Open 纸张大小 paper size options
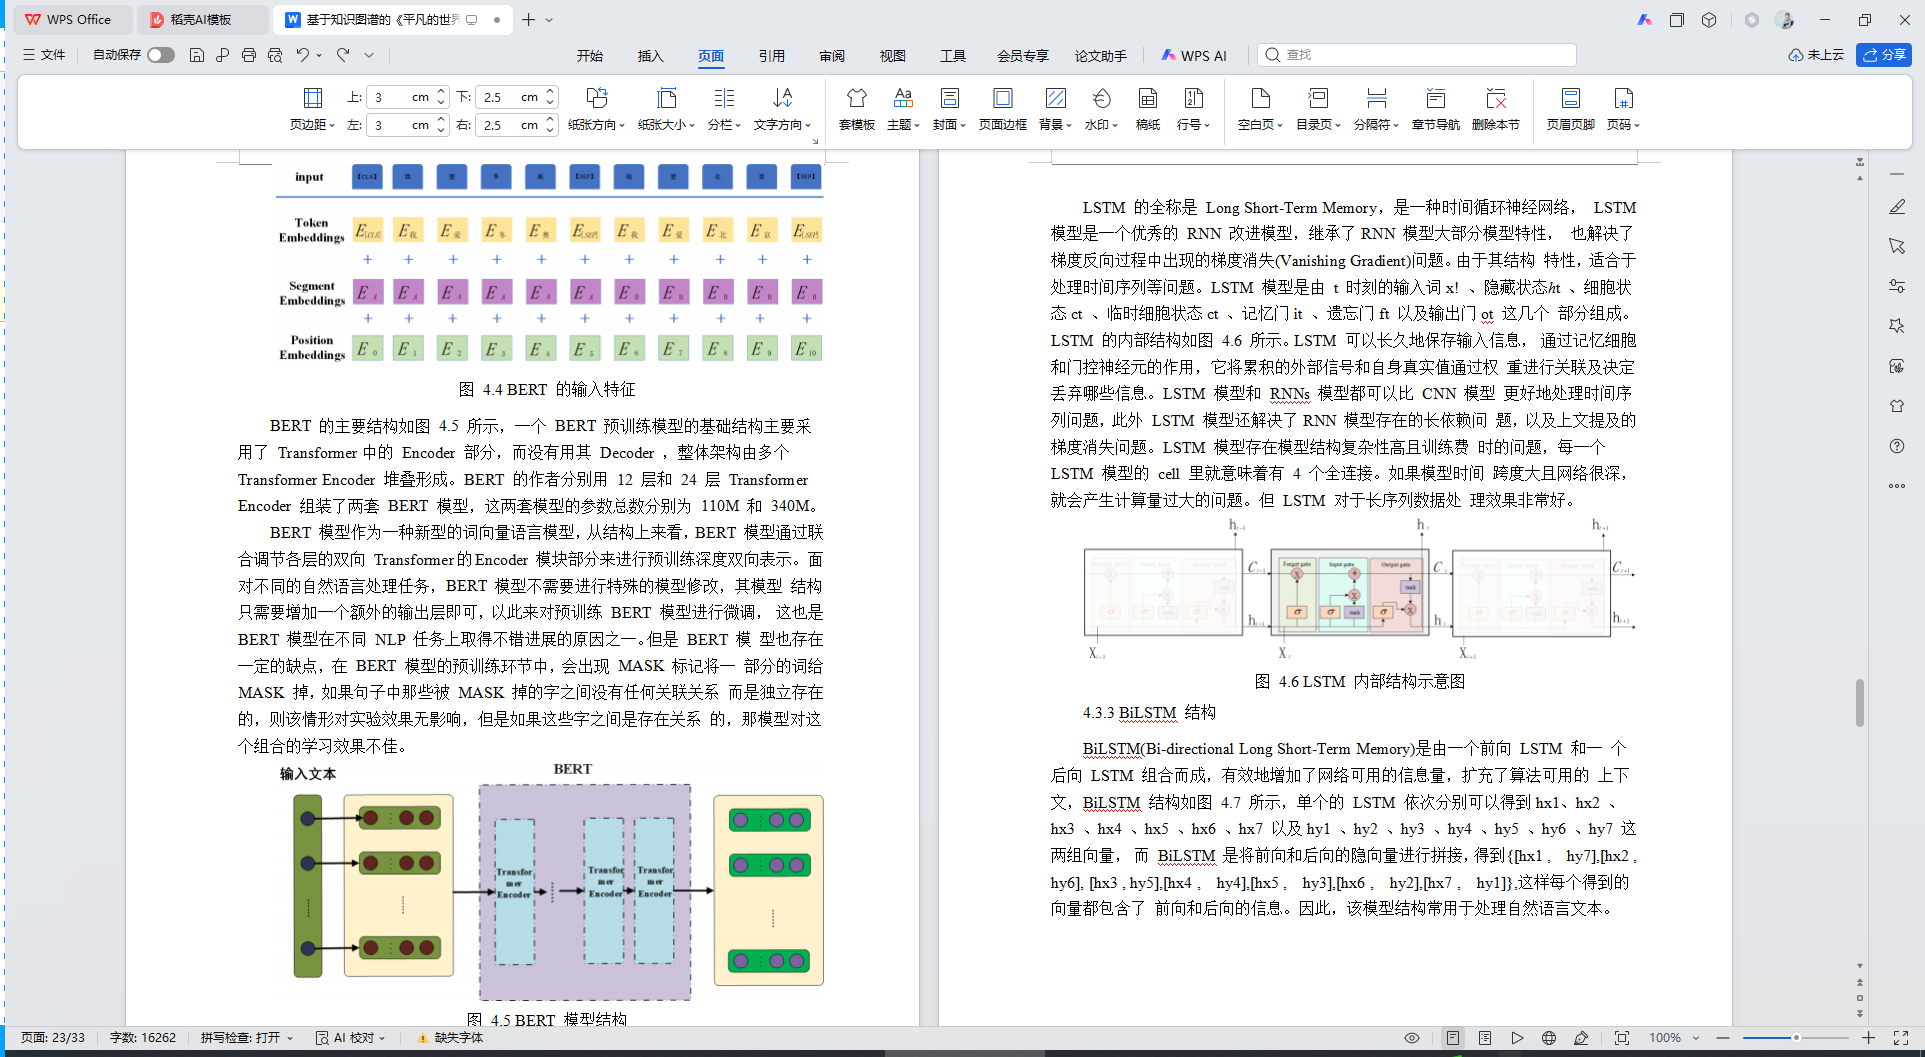 point(666,109)
